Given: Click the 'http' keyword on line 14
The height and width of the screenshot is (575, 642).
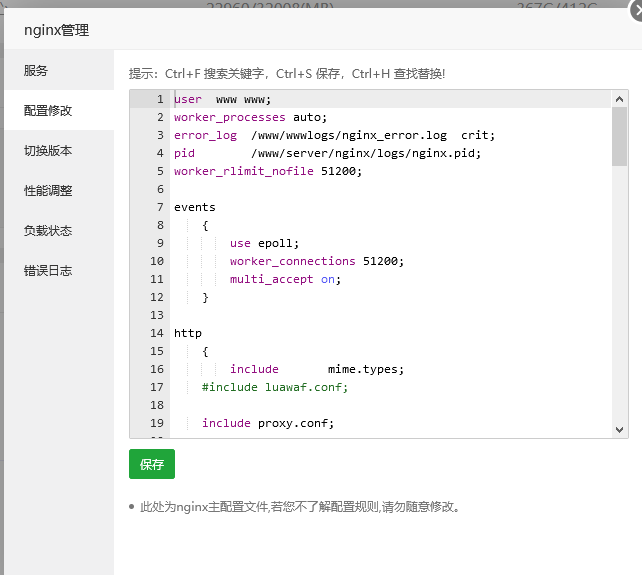Looking at the screenshot, I should [x=188, y=333].
